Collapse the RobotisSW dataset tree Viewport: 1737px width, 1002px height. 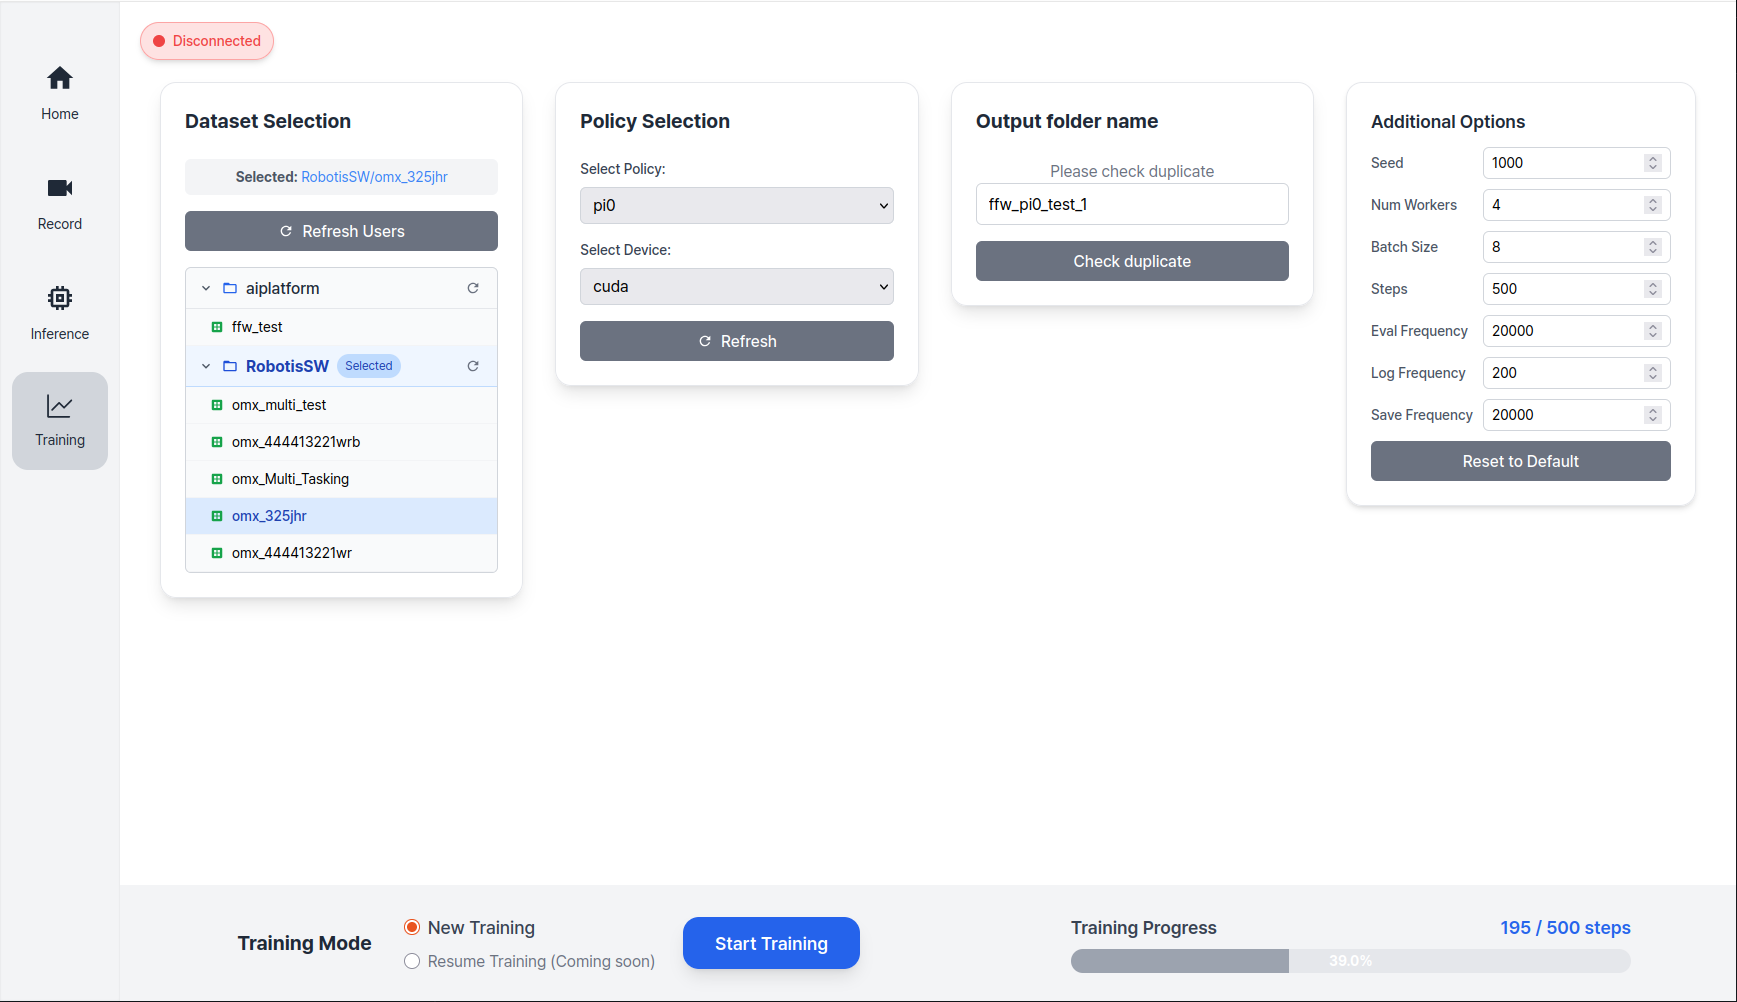[205, 366]
